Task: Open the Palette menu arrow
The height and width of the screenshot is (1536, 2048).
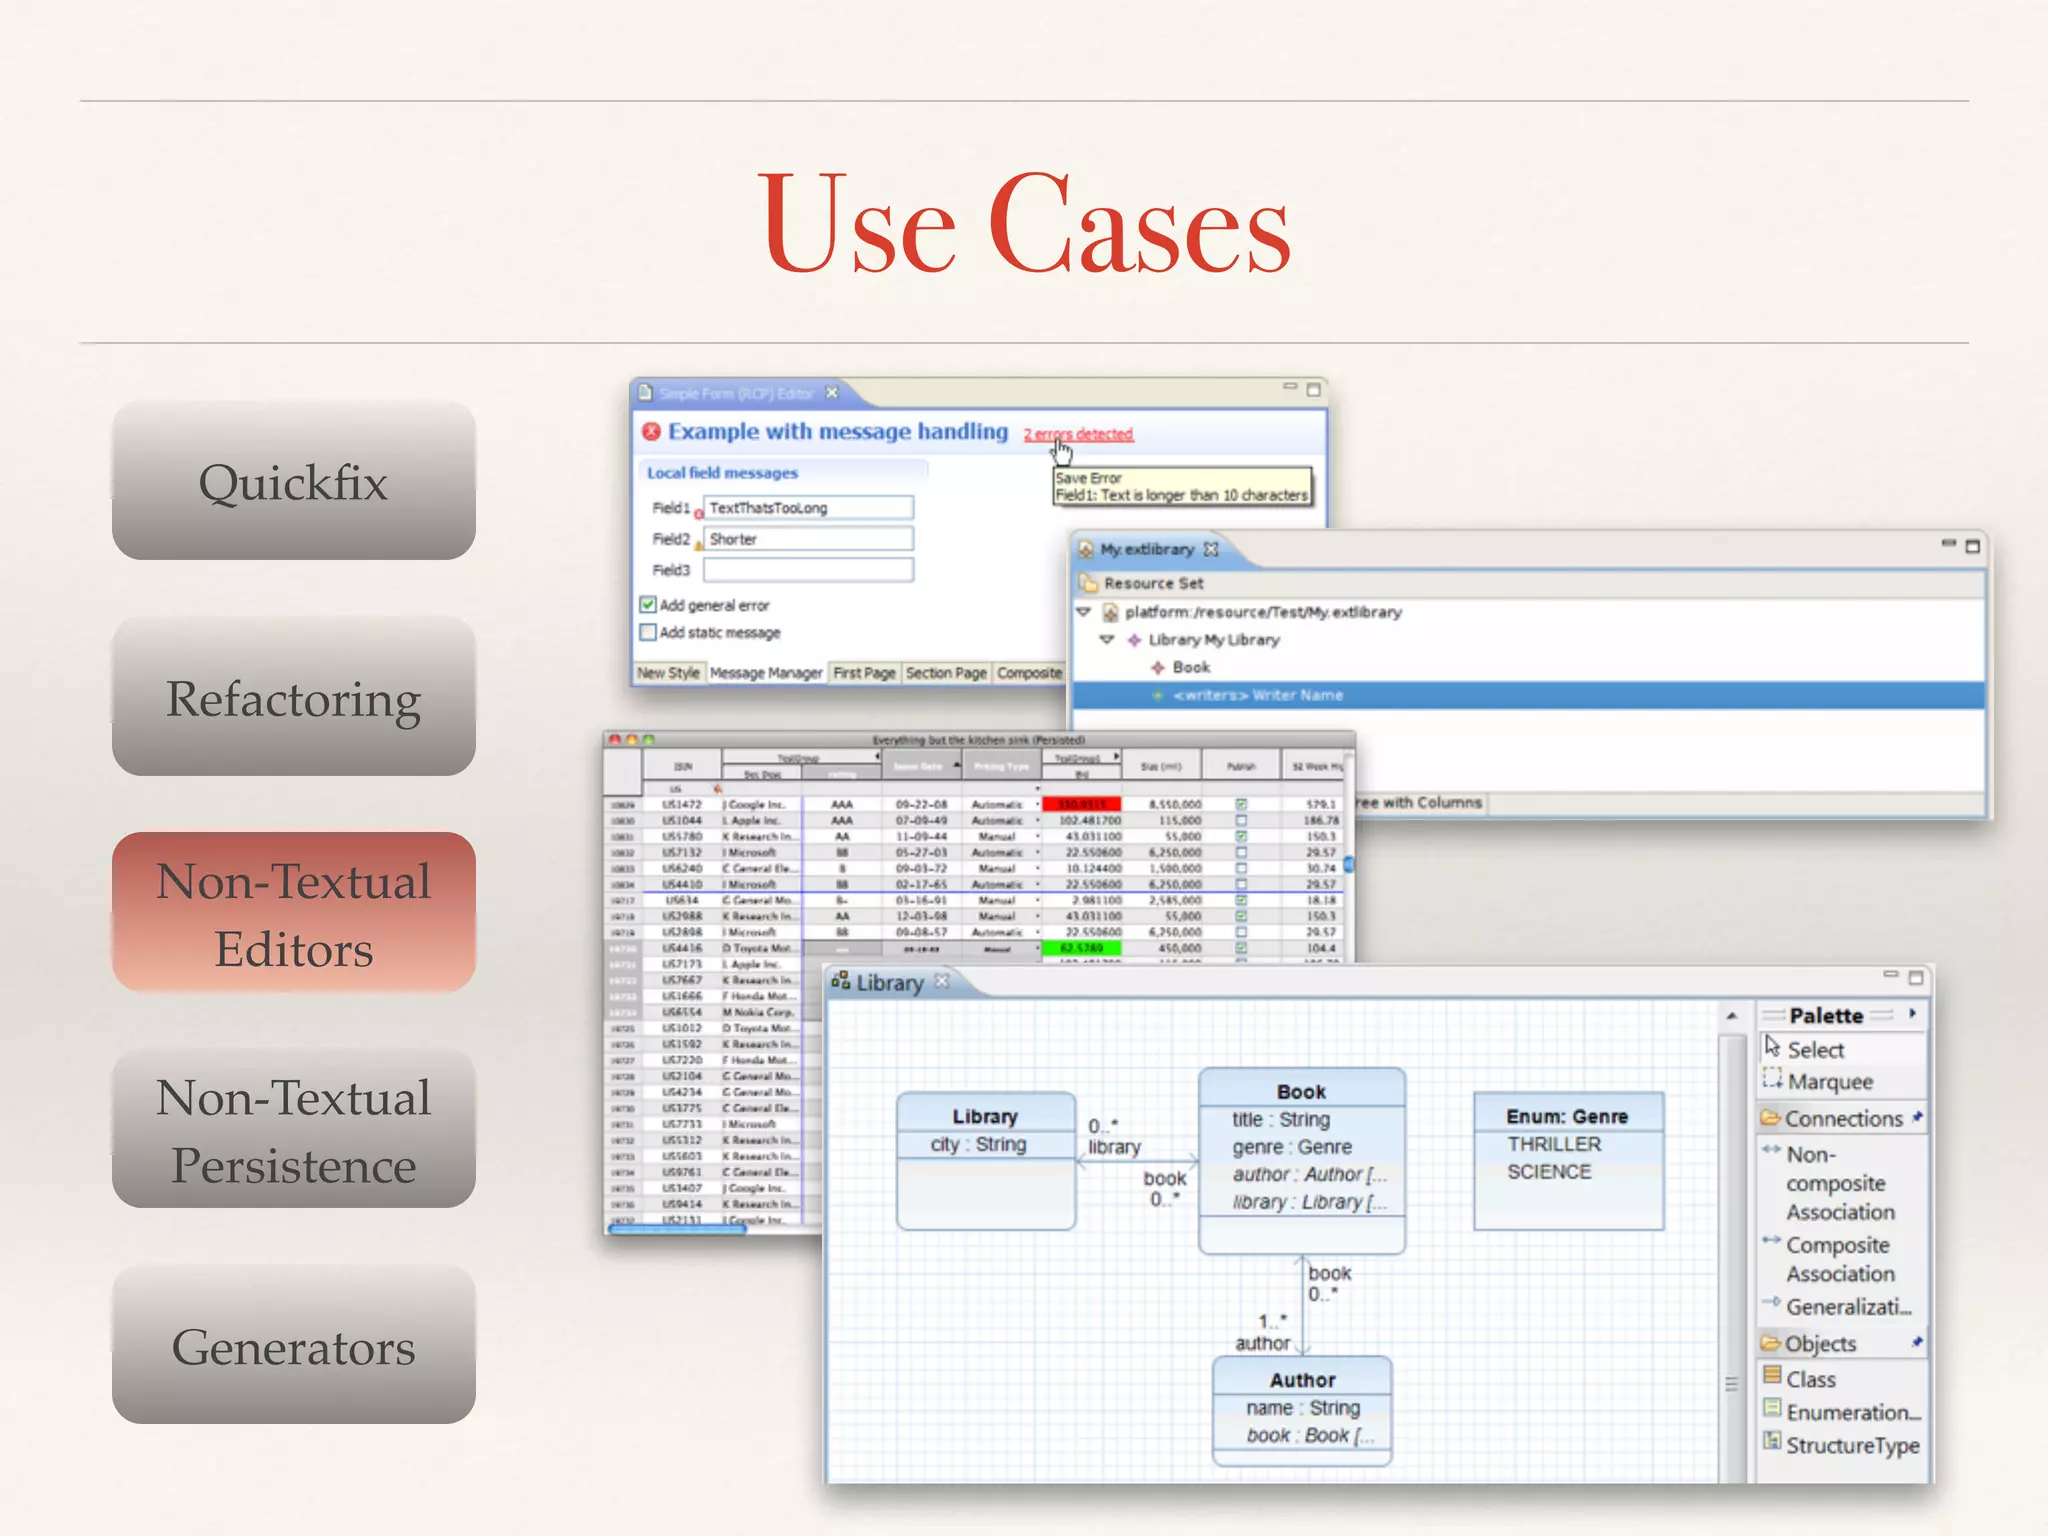Action: point(1912,1014)
